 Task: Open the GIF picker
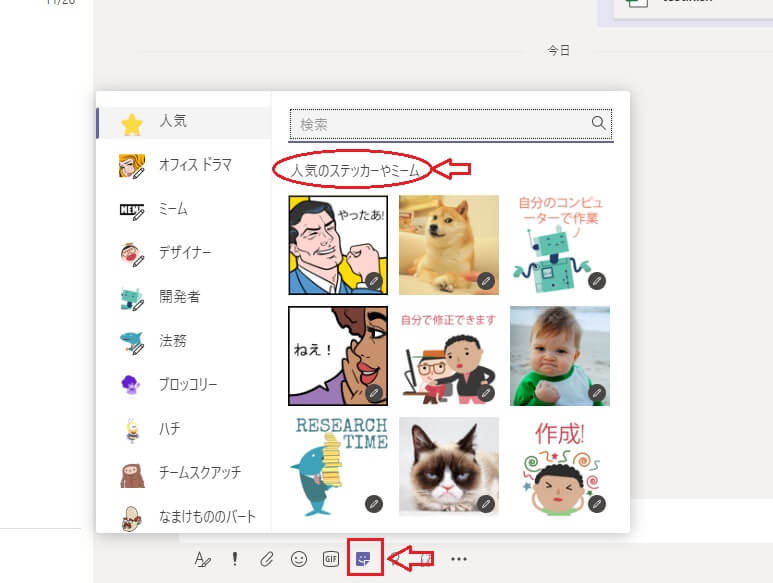coord(330,559)
